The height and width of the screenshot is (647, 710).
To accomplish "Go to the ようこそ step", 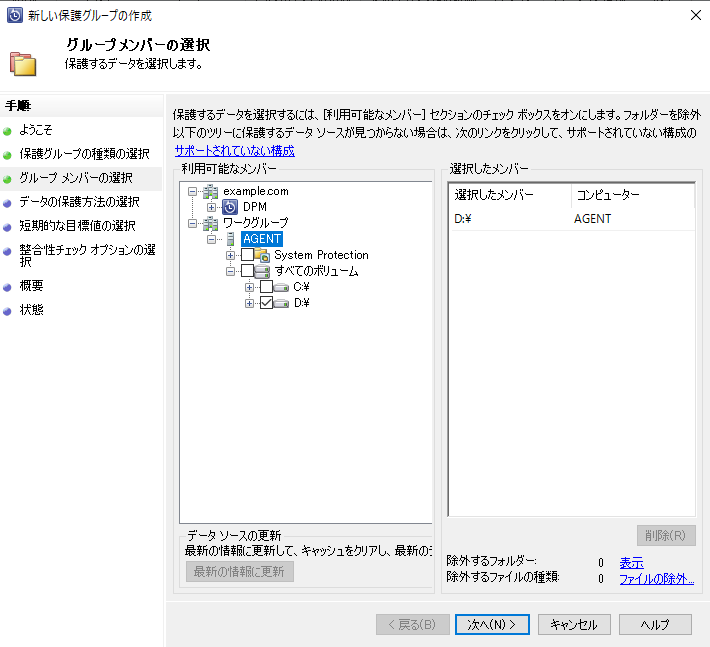I will pos(36,130).
